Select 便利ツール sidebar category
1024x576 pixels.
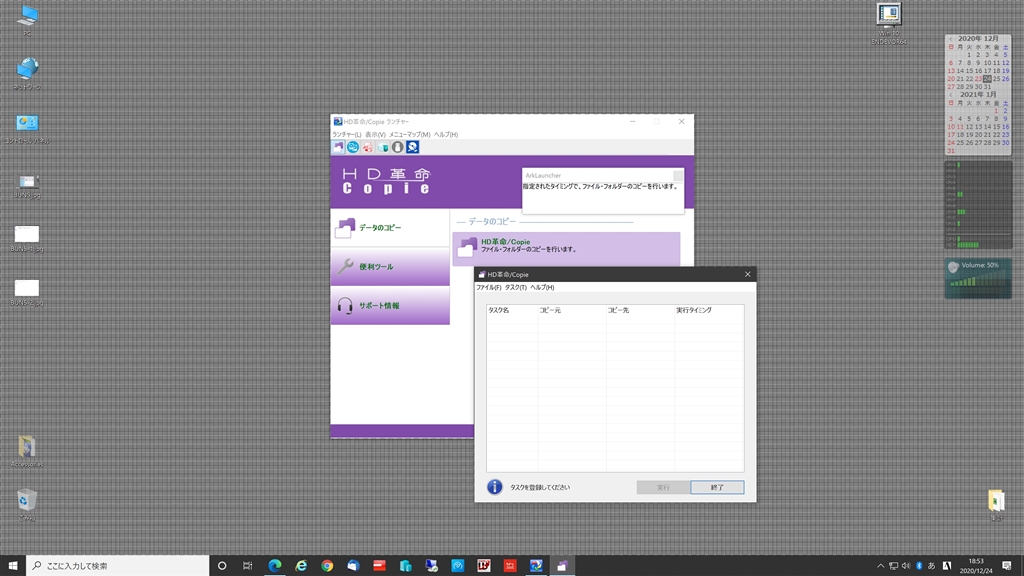point(390,266)
